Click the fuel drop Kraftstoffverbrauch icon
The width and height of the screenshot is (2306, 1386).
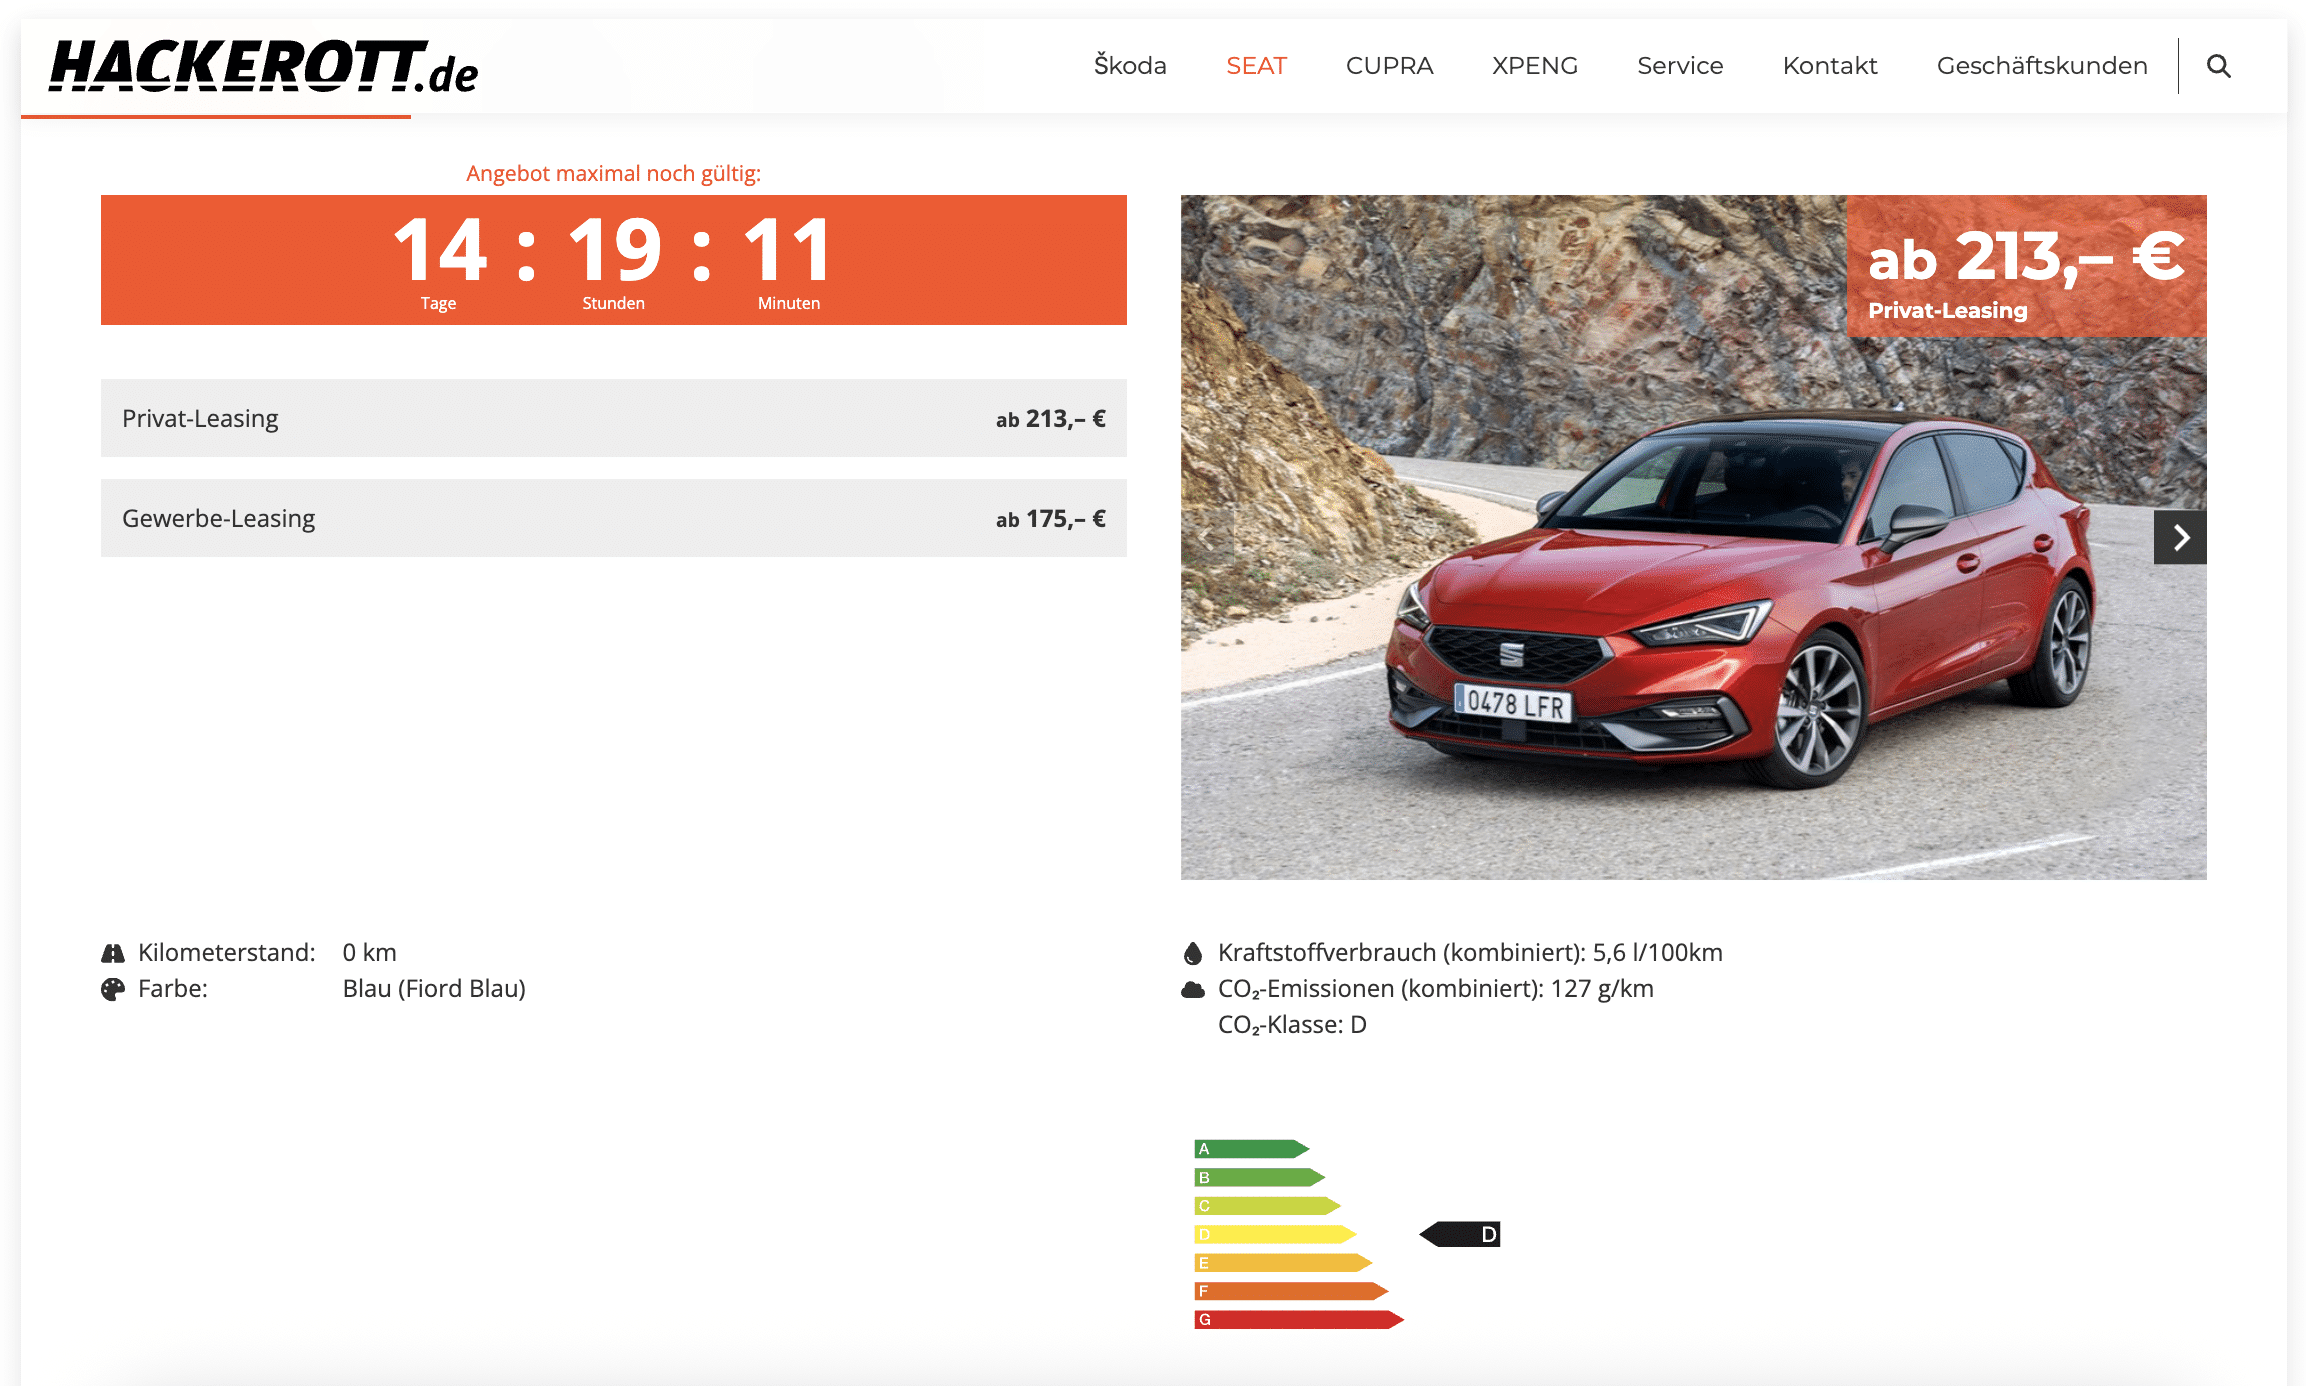click(1193, 953)
